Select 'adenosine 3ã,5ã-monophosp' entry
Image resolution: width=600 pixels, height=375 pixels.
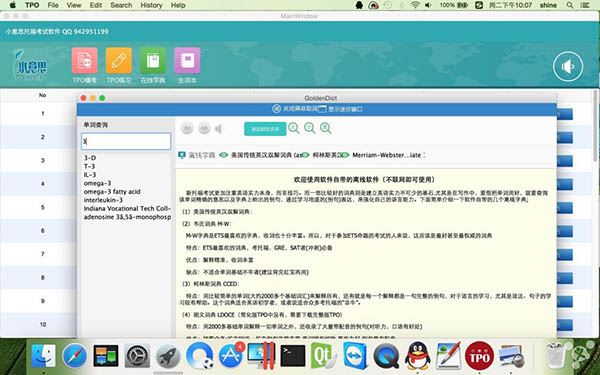pos(127,217)
